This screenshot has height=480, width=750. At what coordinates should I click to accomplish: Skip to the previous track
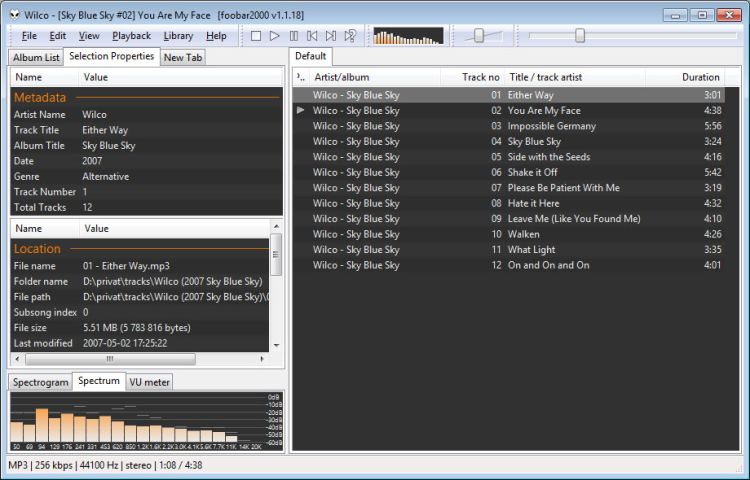click(312, 36)
